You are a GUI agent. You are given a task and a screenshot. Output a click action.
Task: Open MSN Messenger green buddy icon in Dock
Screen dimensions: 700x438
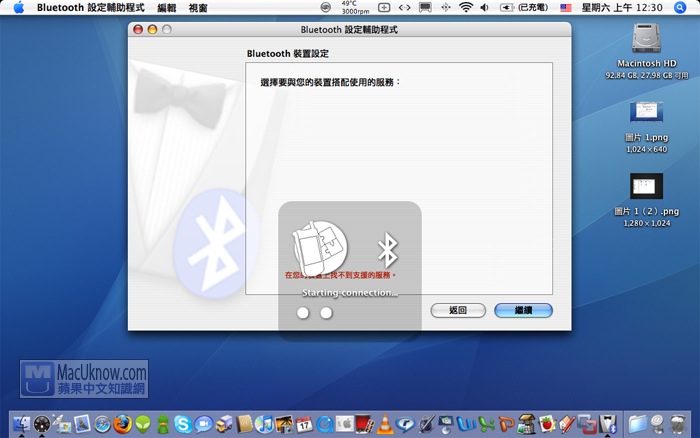pos(163,424)
